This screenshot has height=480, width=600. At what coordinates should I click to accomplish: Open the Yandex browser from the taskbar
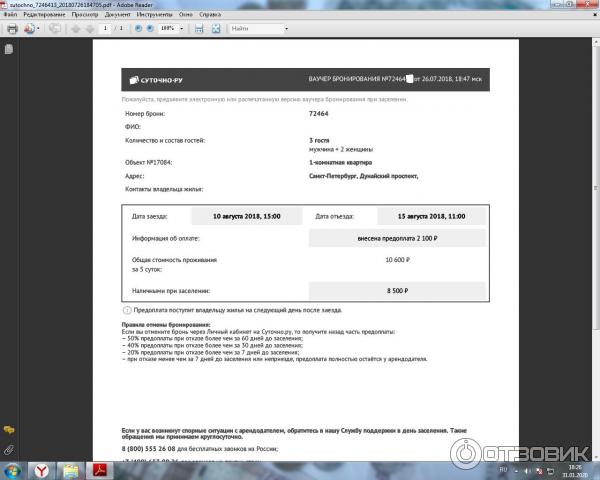point(42,469)
